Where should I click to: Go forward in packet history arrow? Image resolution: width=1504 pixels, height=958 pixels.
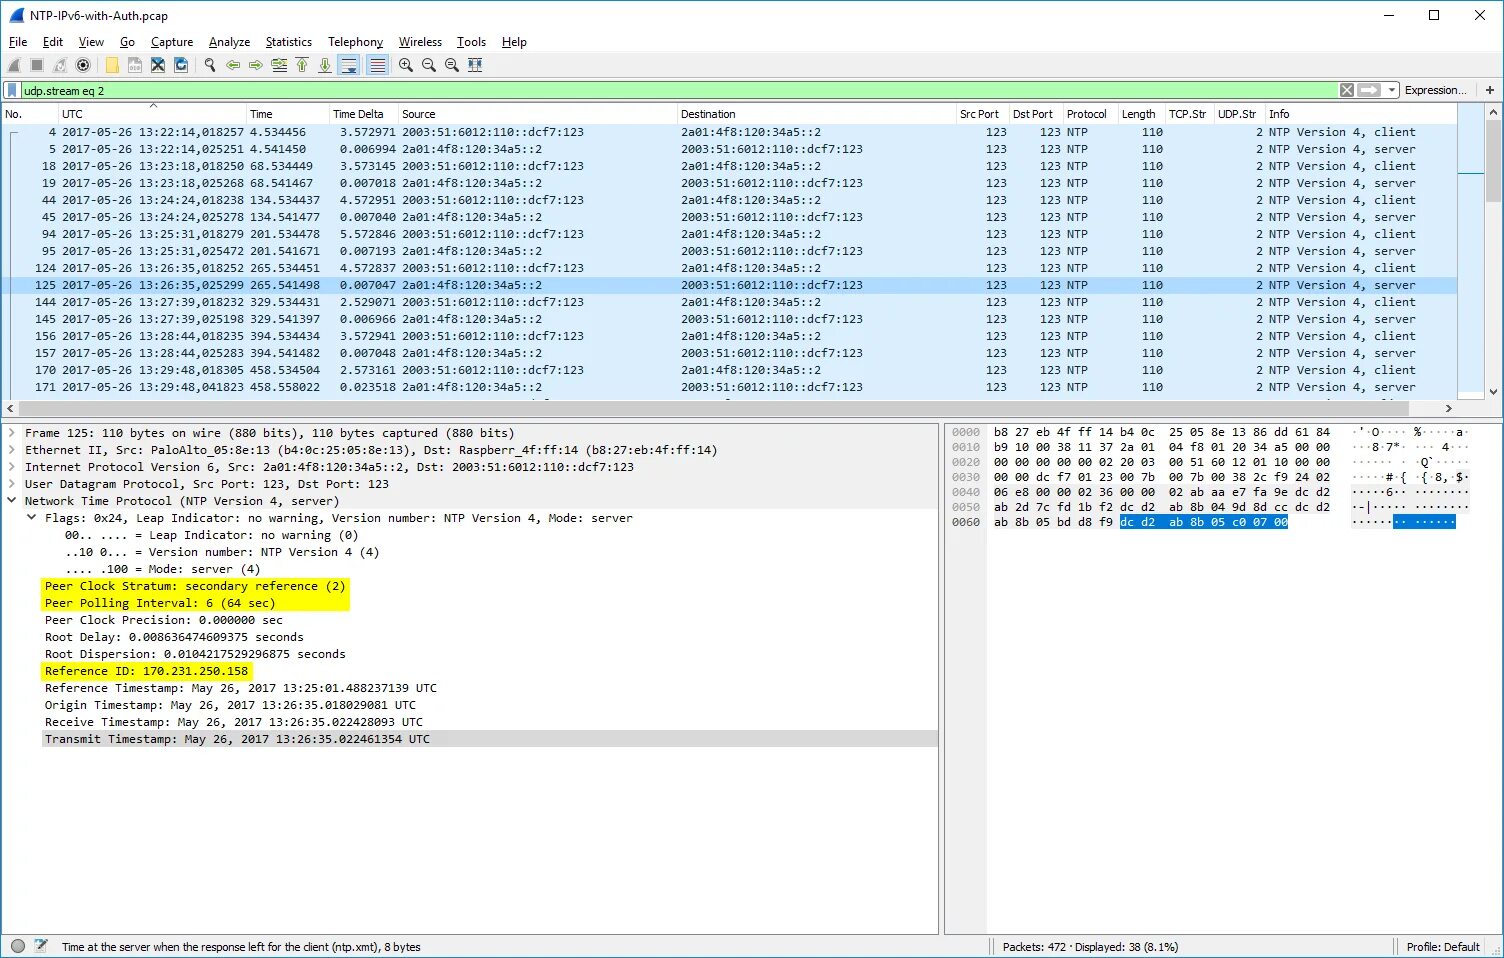(x=256, y=65)
